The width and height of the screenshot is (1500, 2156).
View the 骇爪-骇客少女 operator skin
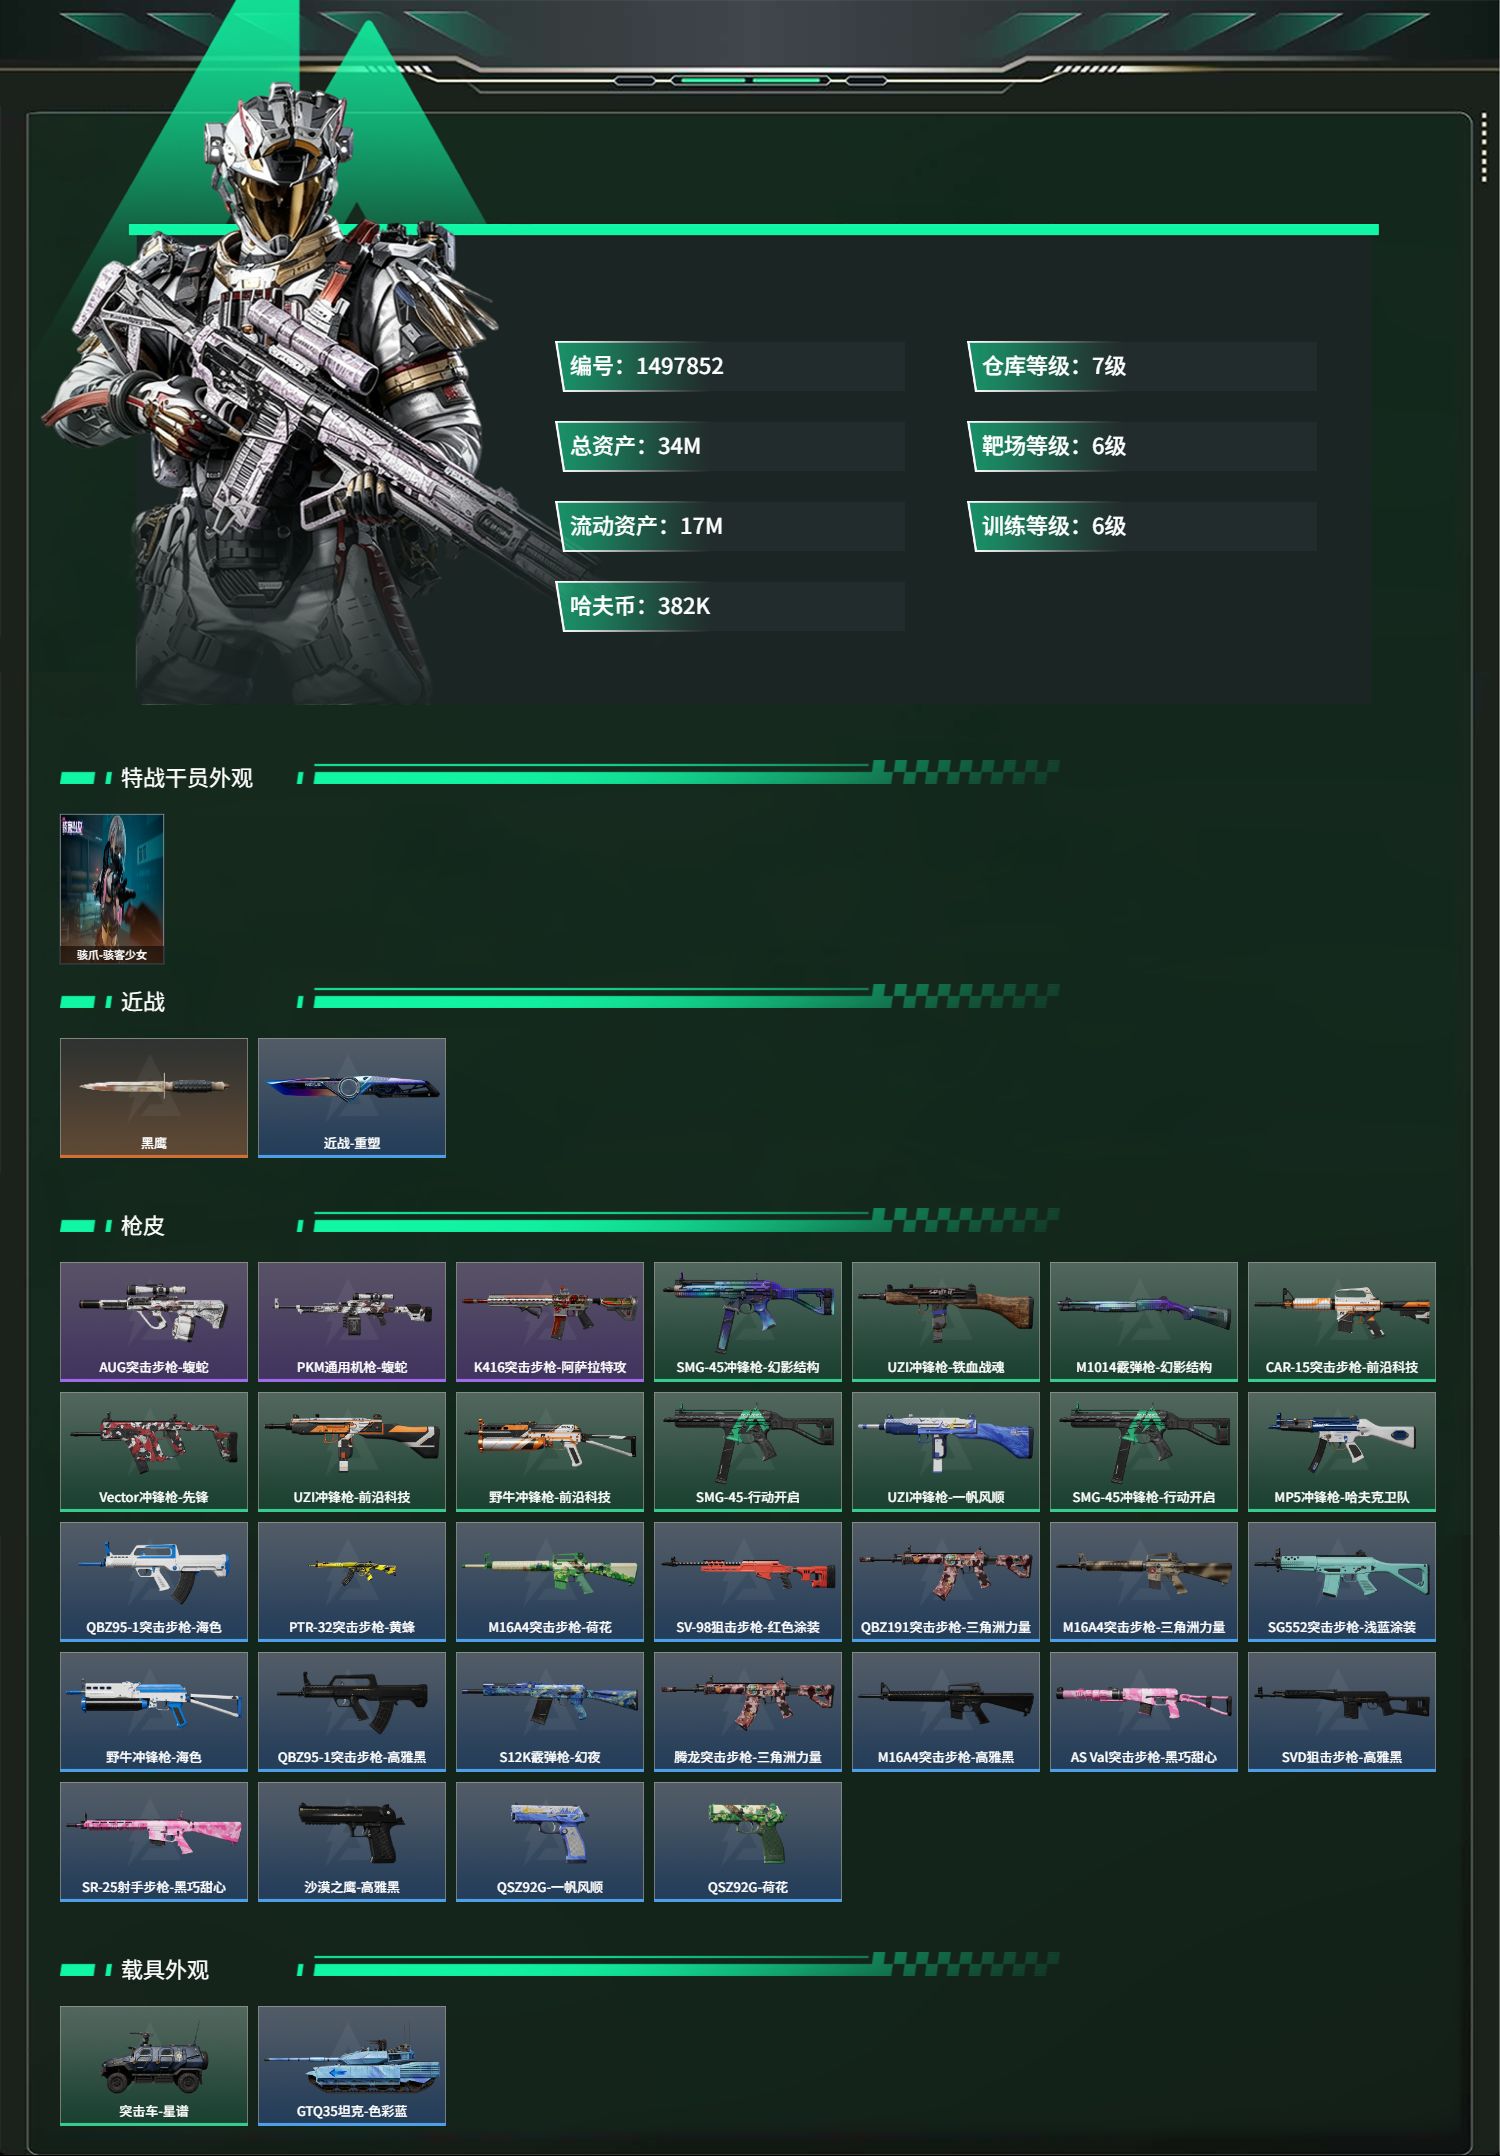(112, 889)
